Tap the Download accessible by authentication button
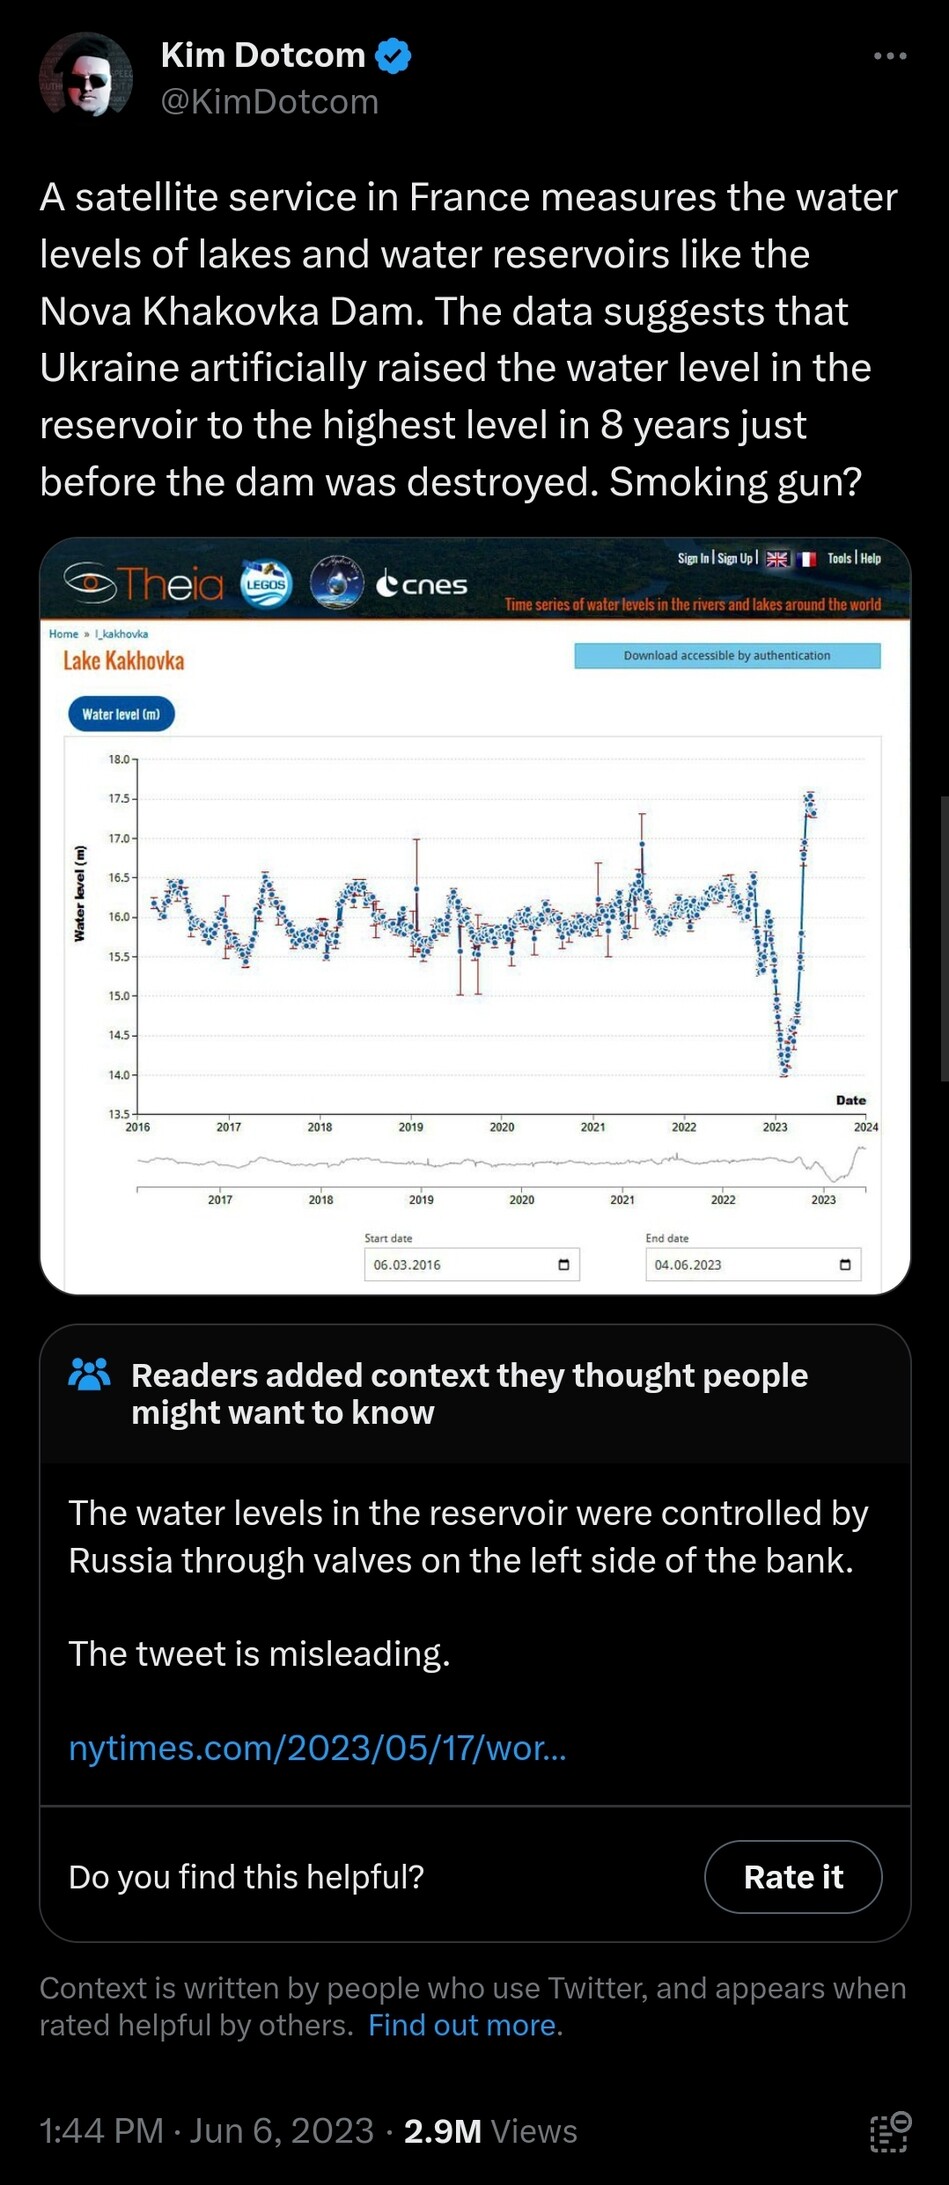Screen dimensions: 949x2185 727,656
